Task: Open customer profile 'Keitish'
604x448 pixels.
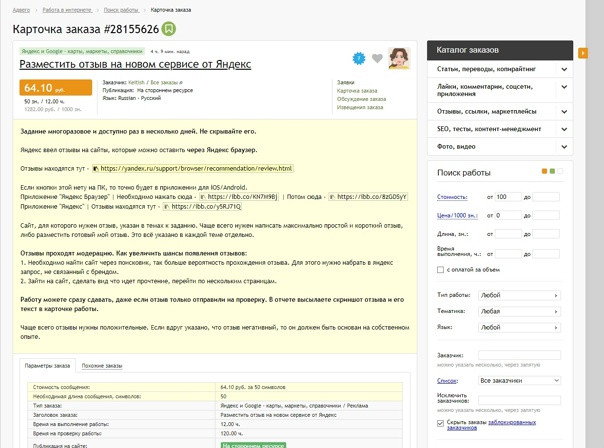Action: pos(136,82)
